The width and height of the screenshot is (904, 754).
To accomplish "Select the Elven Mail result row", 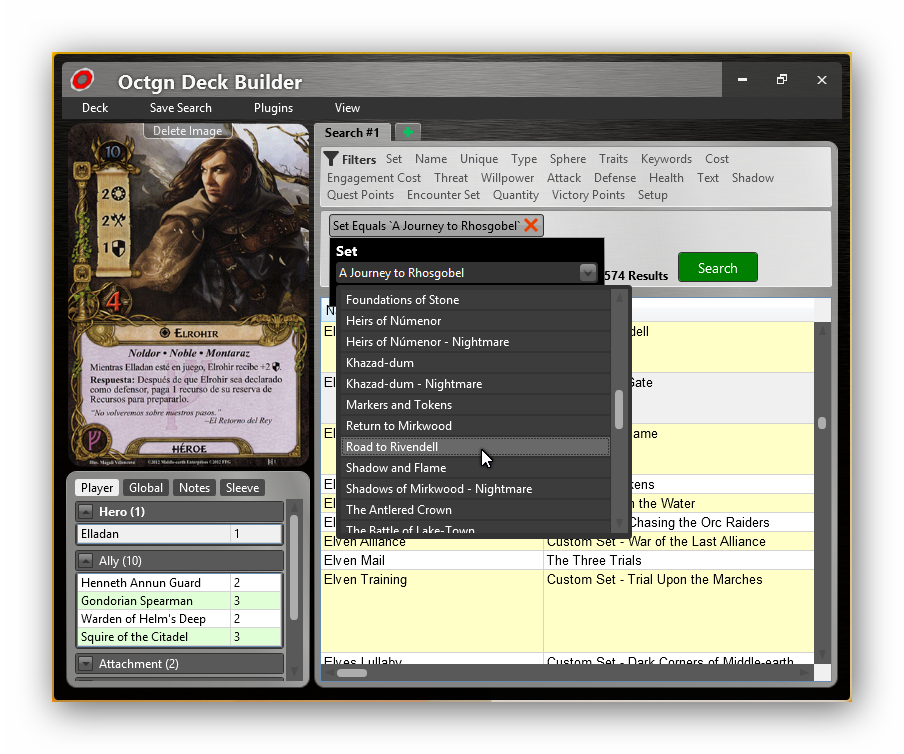I will pyautogui.click(x=567, y=560).
